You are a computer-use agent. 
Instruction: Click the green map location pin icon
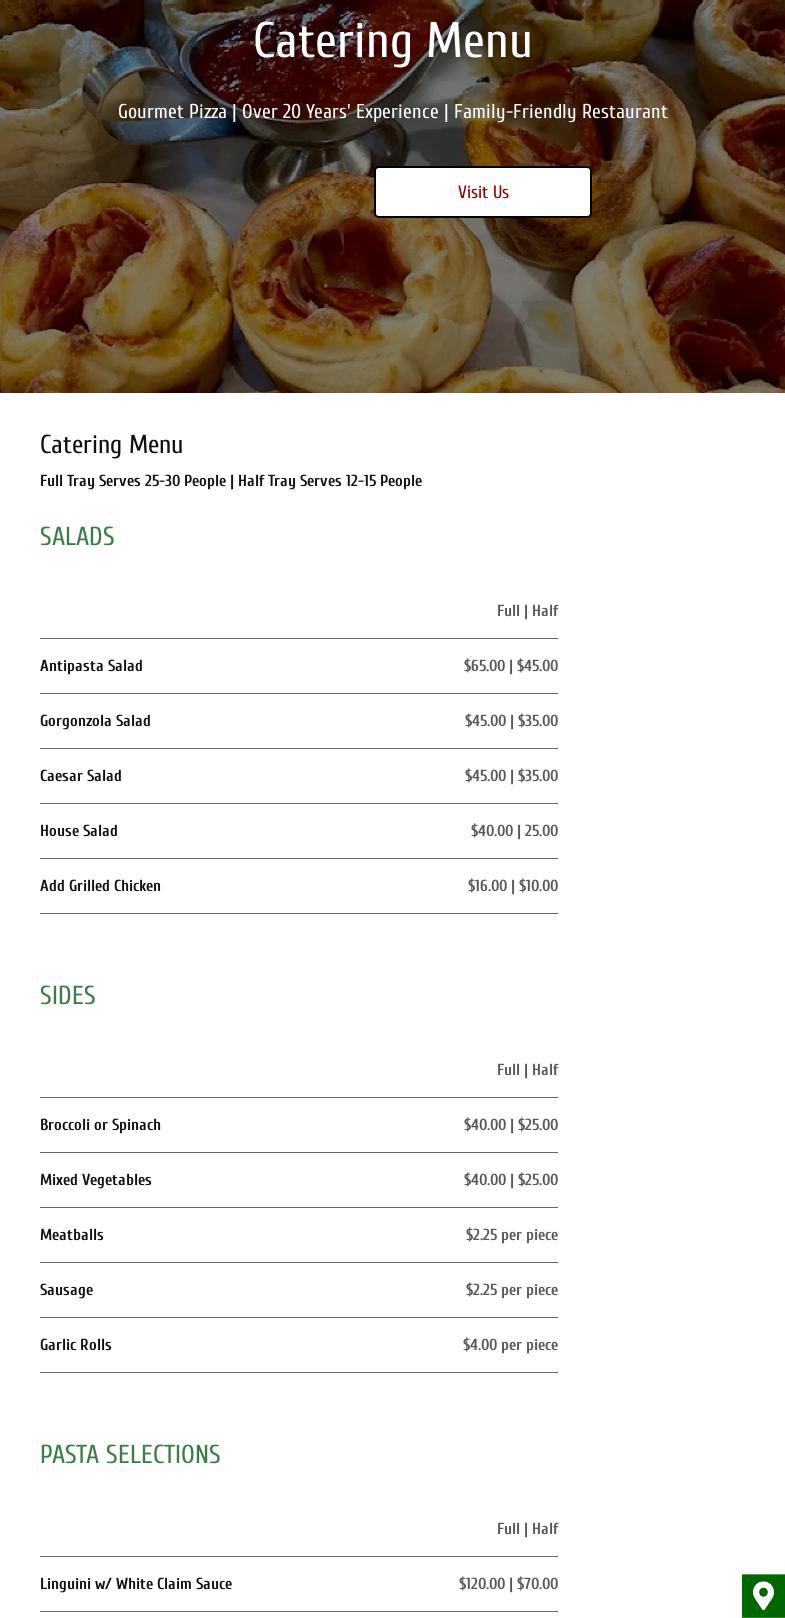tap(763, 1595)
